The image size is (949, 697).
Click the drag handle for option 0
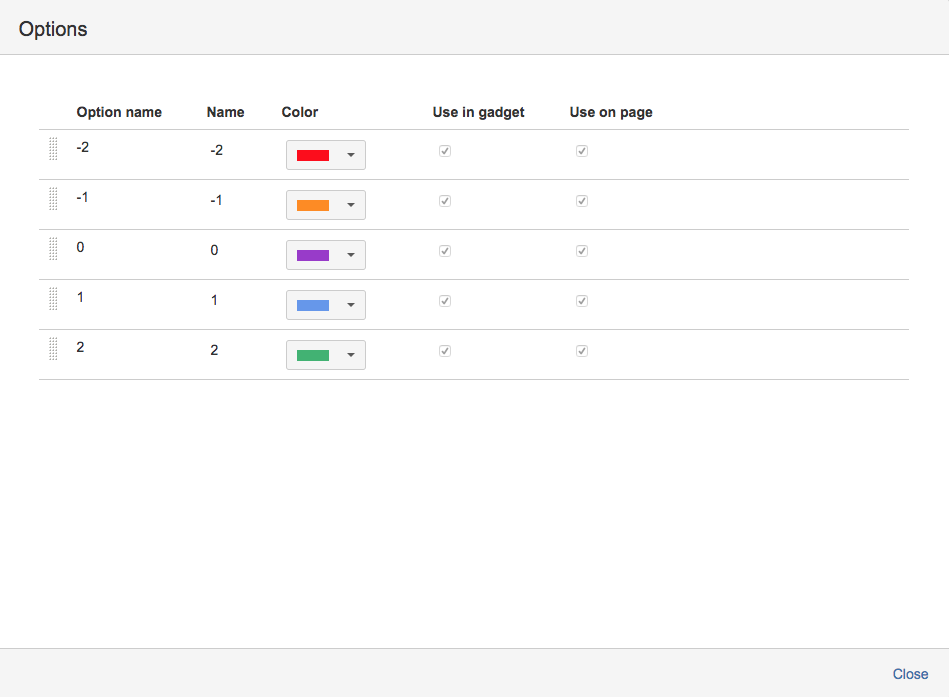(x=53, y=248)
